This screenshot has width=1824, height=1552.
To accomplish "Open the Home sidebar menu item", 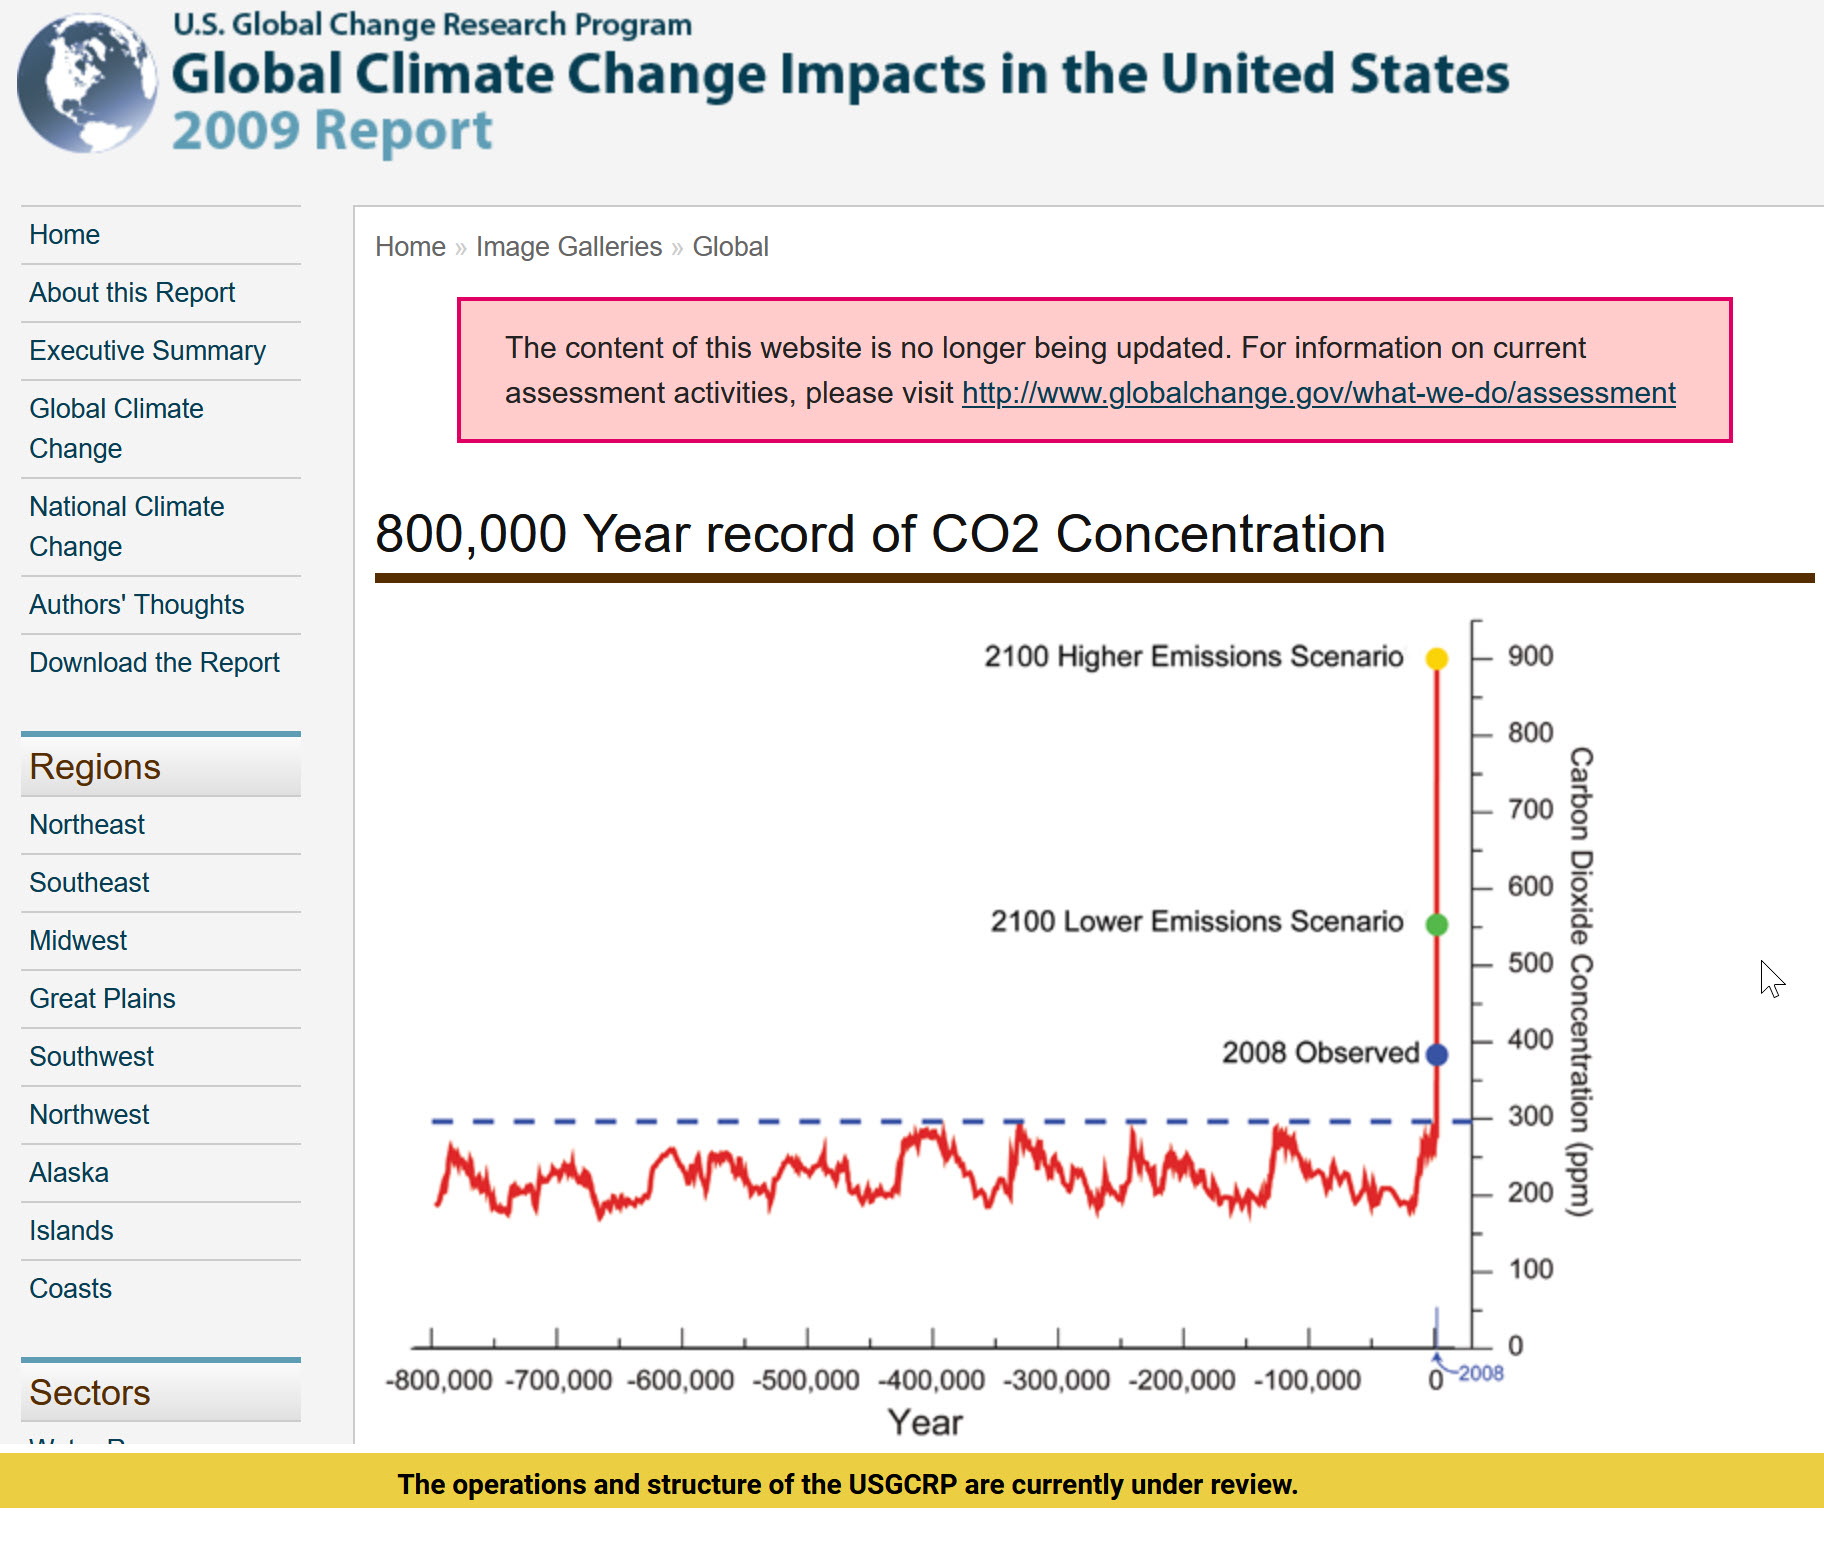I will [65, 235].
